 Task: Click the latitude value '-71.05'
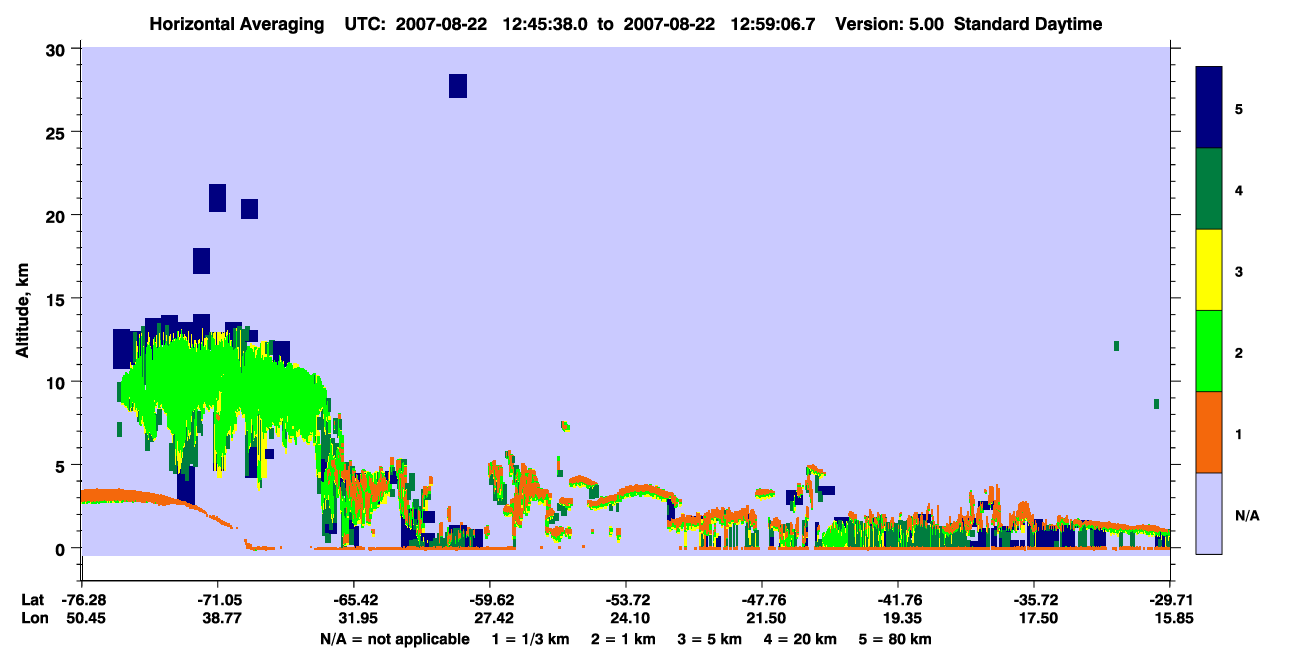point(217,600)
